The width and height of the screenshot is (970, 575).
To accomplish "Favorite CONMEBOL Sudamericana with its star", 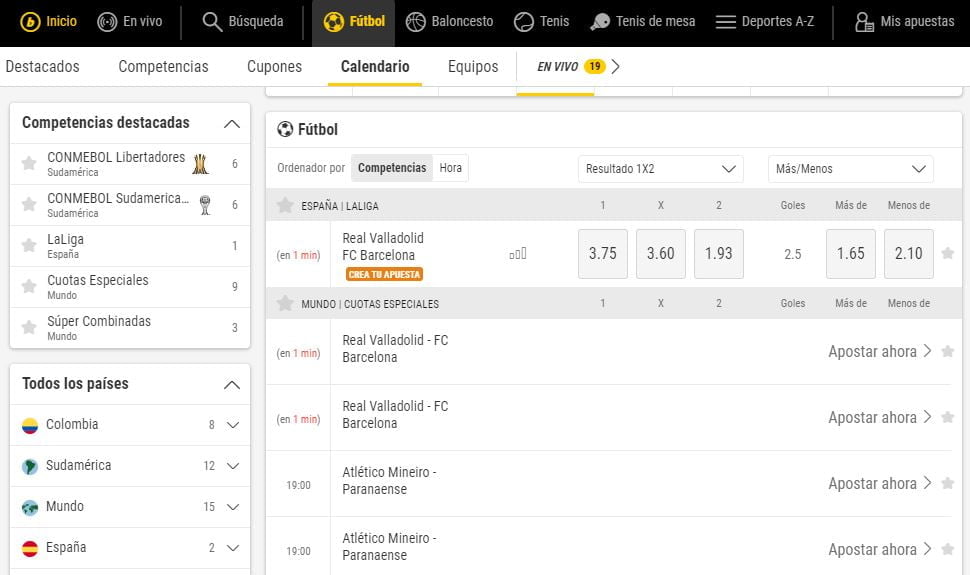I will 28,204.
